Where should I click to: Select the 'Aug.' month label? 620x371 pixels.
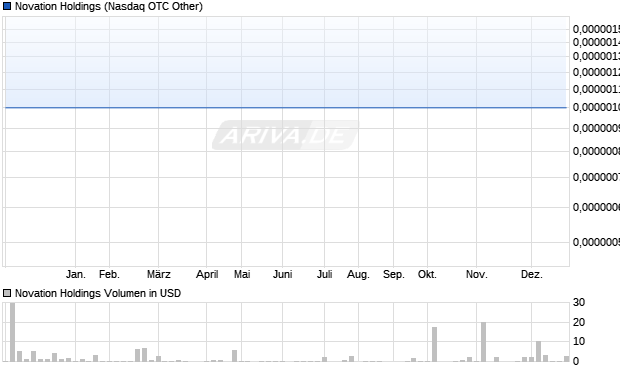click(358, 274)
